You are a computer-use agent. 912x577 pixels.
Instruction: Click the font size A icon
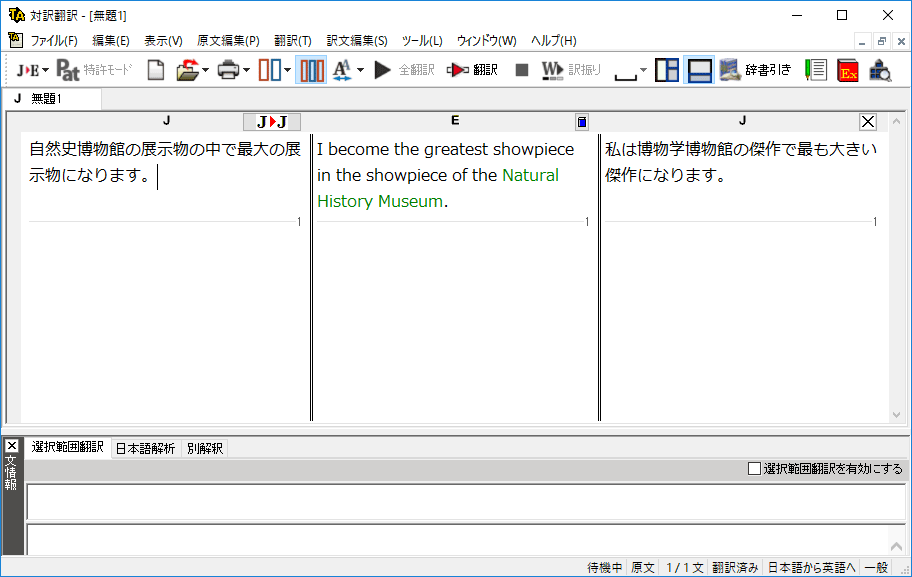click(x=342, y=70)
